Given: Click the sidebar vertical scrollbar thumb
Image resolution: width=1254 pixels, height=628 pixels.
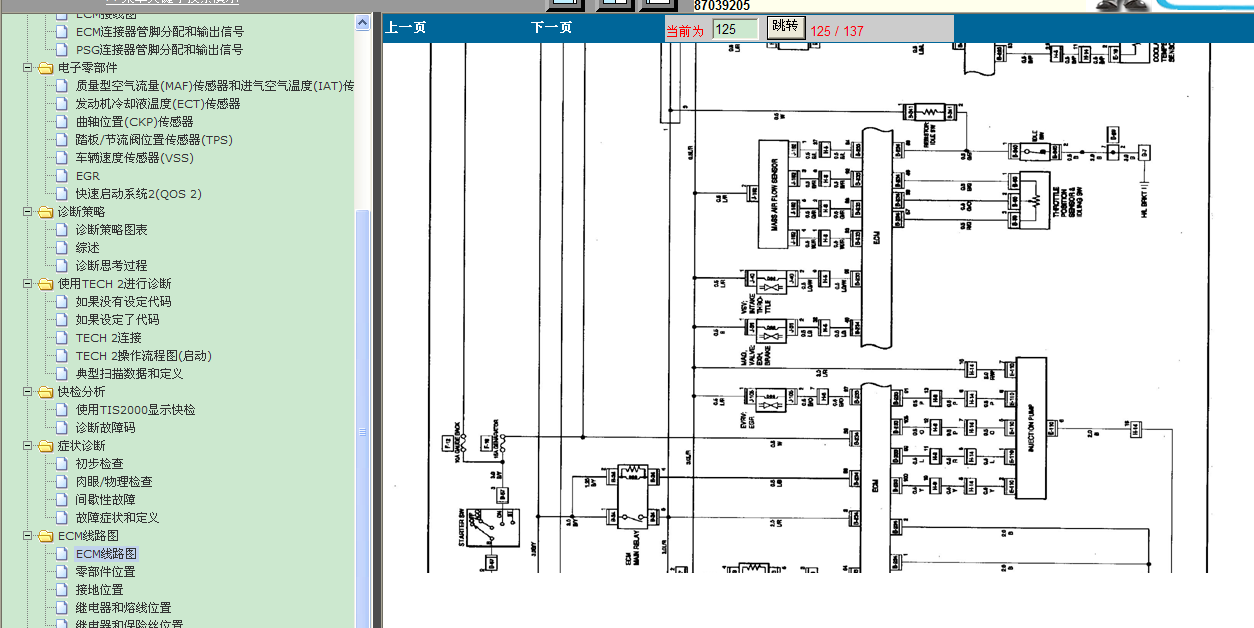Looking at the screenshot, I should click(363, 430).
